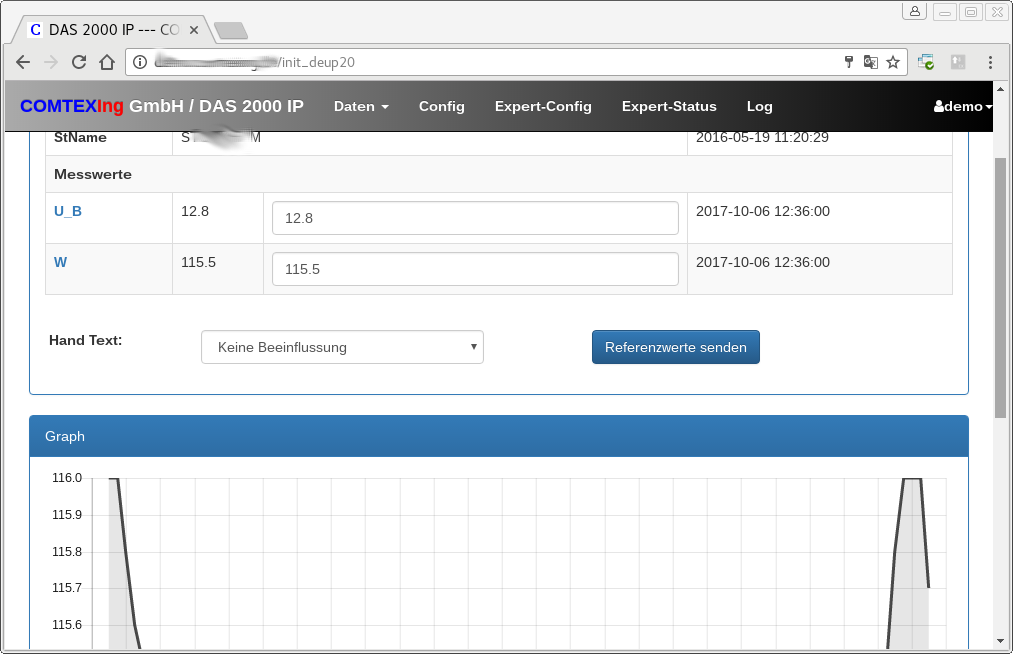The width and height of the screenshot is (1013, 654).
Task: Click the back navigation arrow
Action: coord(23,62)
